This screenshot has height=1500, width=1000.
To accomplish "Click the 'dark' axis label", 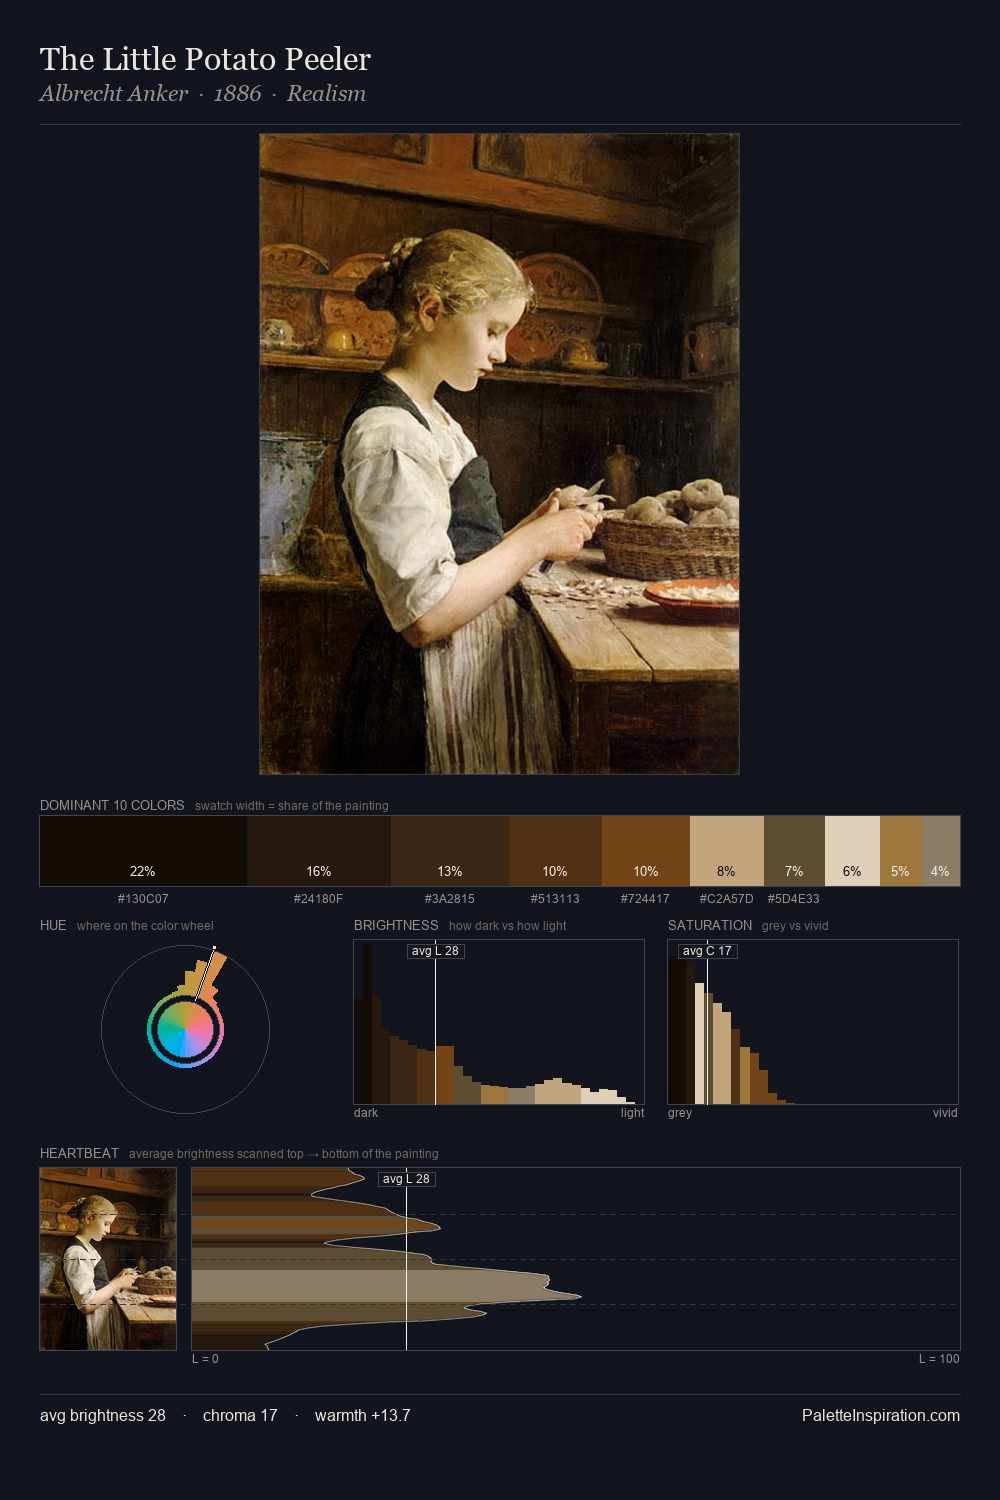I will tap(366, 1113).
